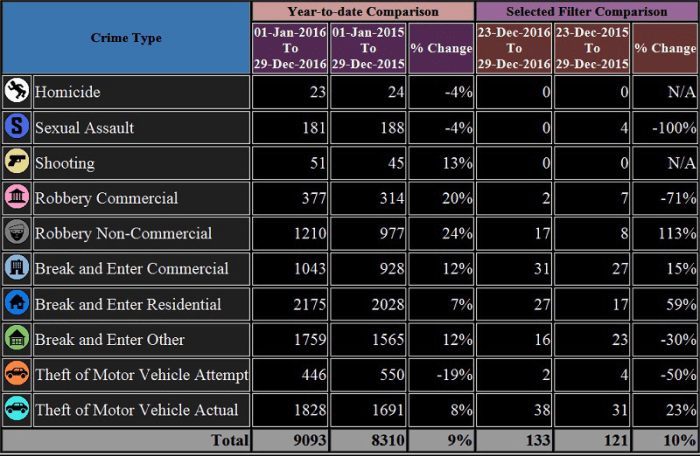This screenshot has width=700, height=456.
Task: Select the Selected Filter Comparison header
Action: [586, 12]
